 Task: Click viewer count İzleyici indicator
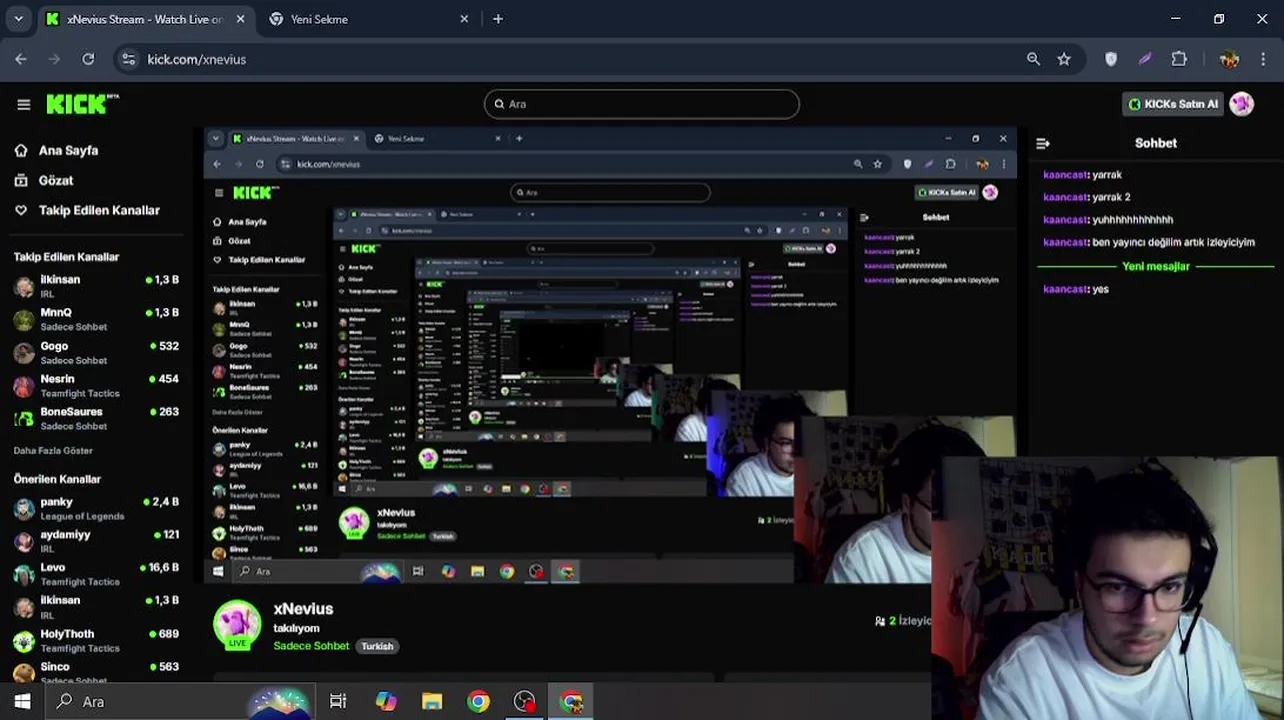click(x=903, y=621)
